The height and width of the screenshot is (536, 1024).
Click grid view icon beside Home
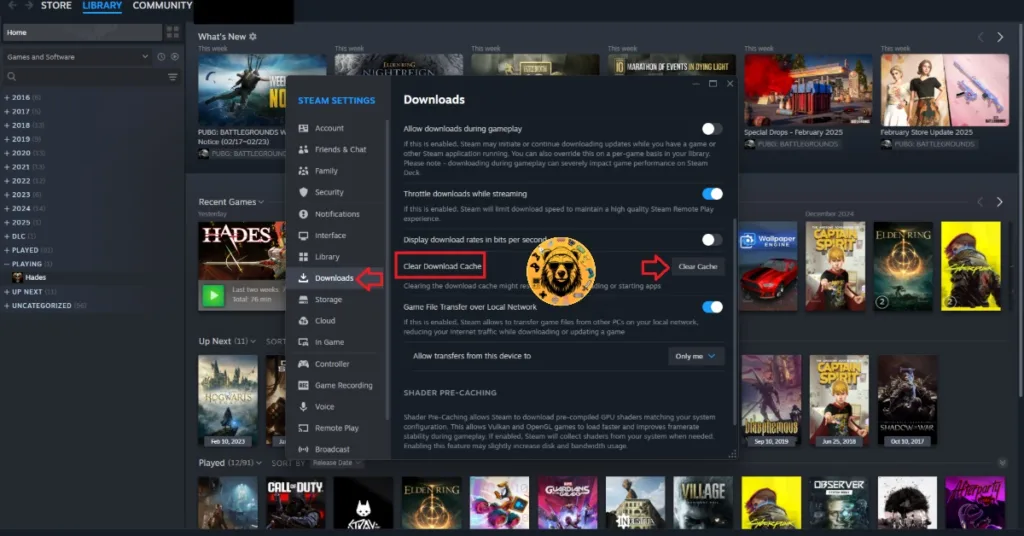coord(172,32)
